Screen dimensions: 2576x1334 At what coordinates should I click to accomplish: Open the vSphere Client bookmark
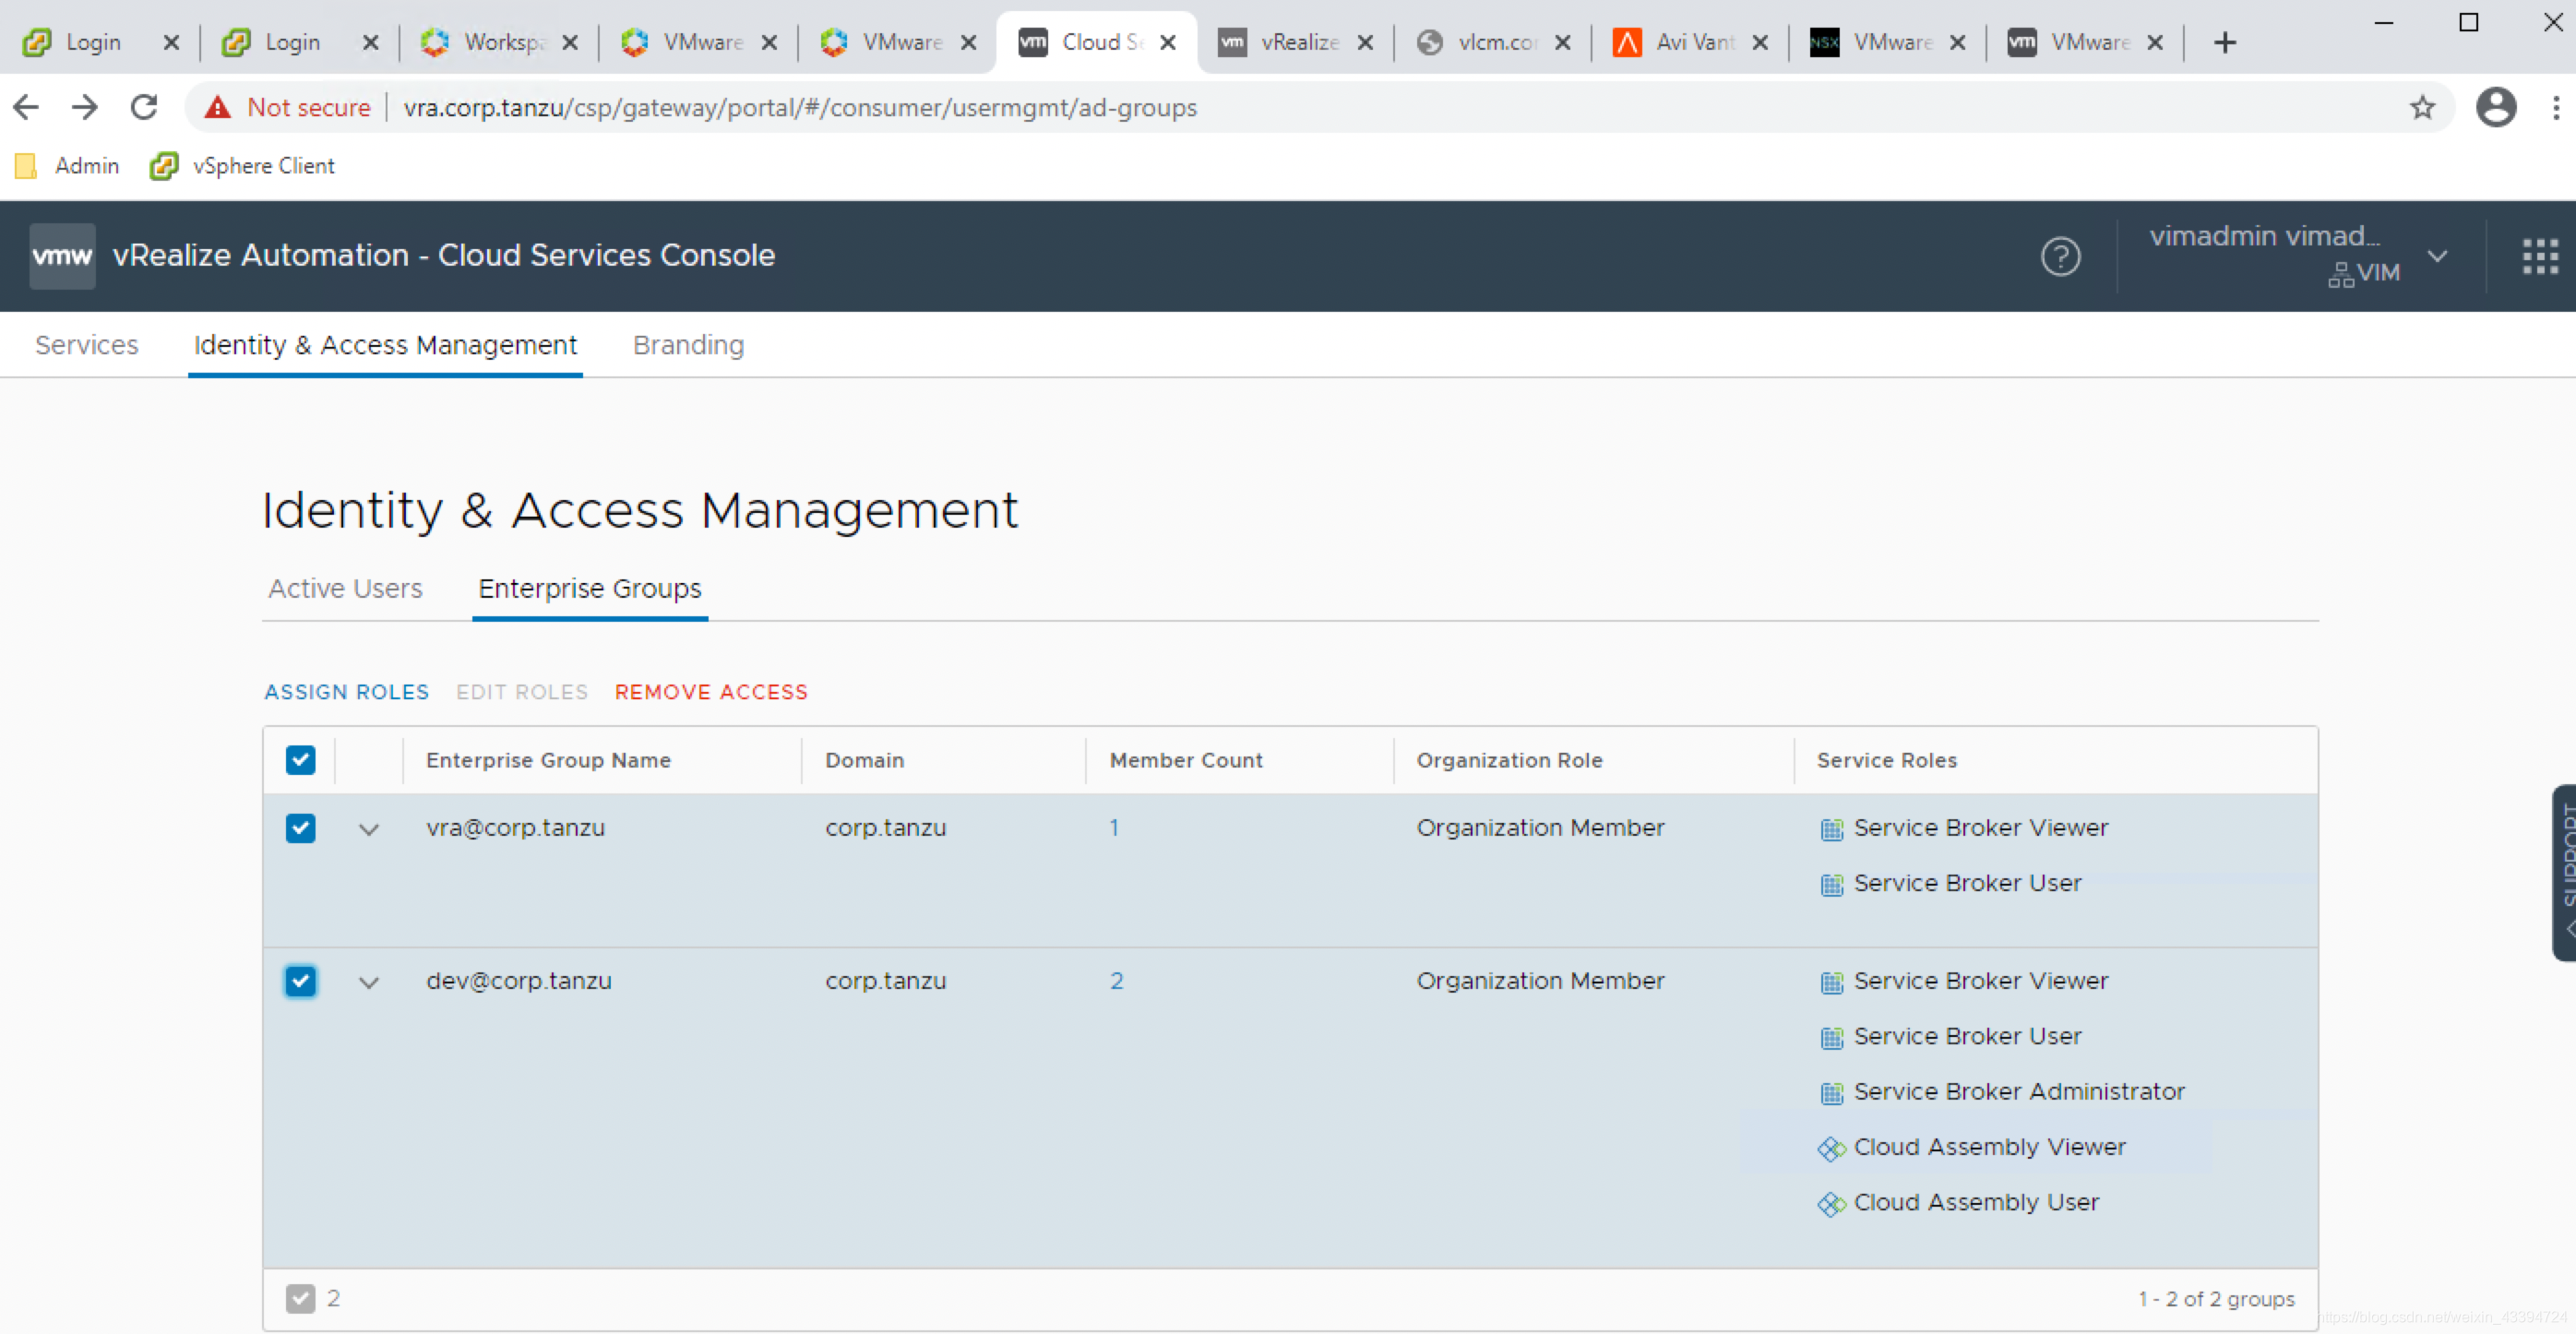[243, 166]
